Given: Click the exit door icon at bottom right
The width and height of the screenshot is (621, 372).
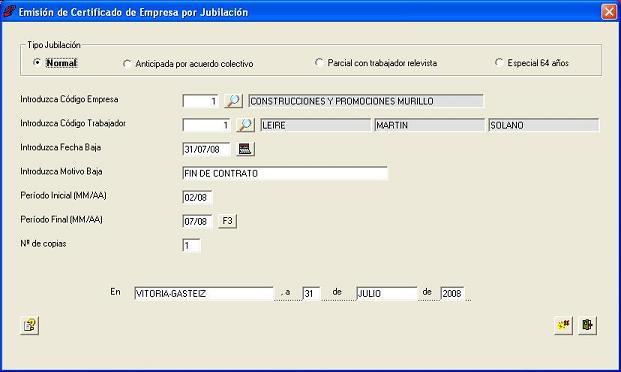Looking at the screenshot, I should coord(587,325).
